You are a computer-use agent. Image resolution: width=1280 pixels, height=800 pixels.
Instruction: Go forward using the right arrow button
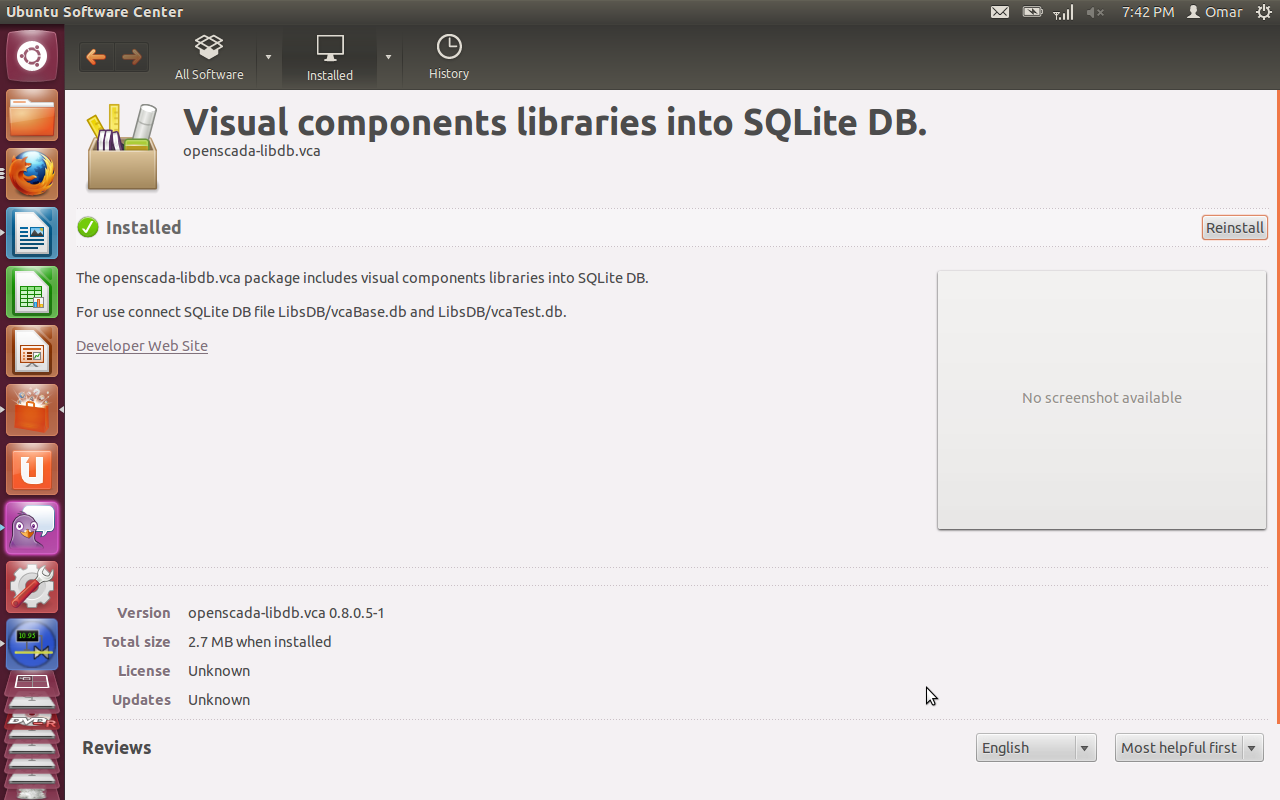132,58
